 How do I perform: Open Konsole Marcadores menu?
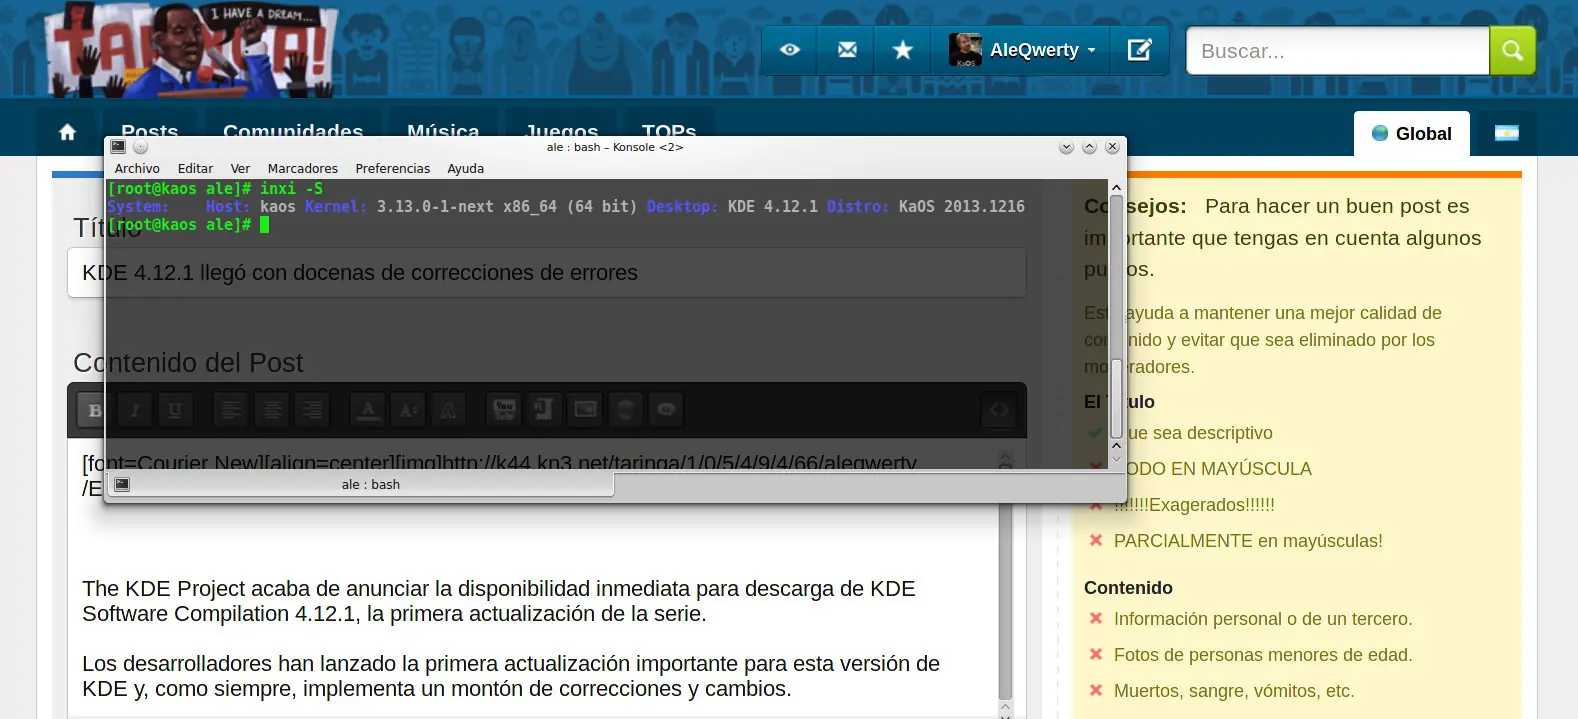click(303, 169)
